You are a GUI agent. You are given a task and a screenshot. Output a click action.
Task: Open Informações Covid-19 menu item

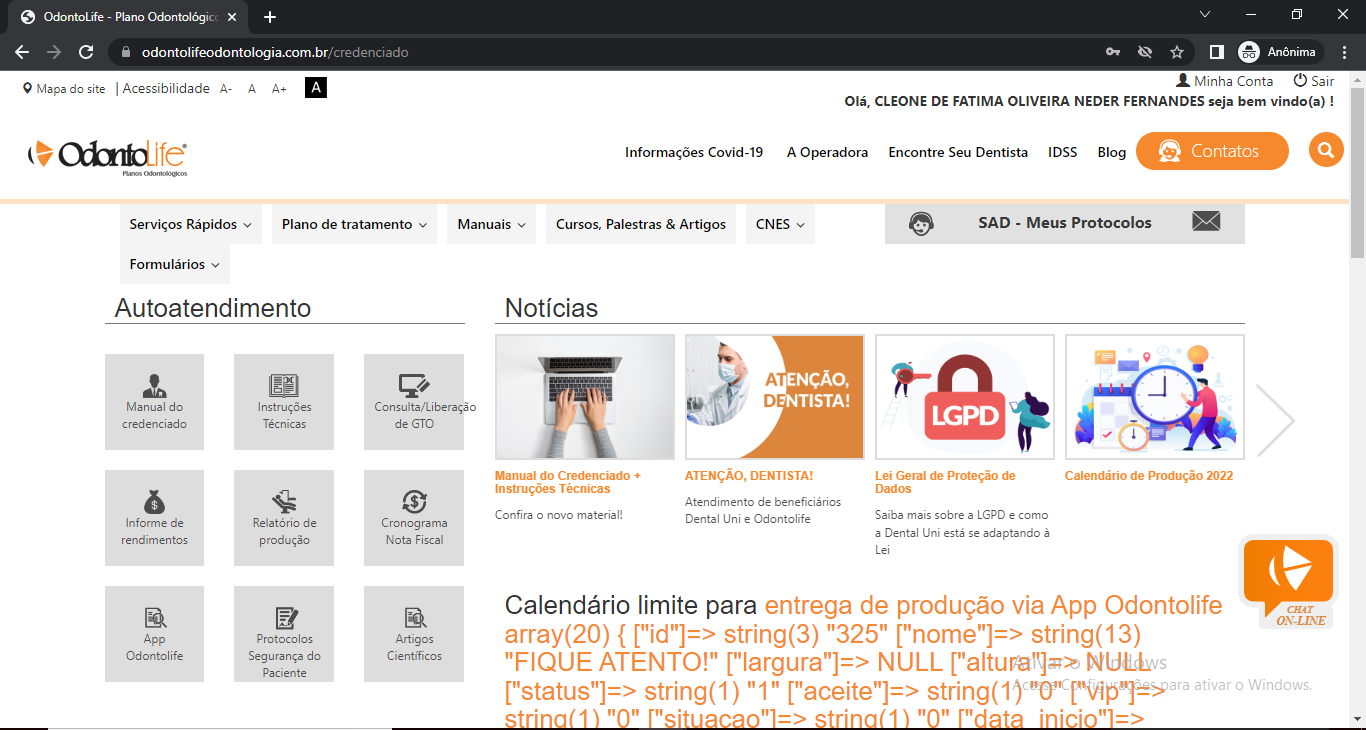(x=694, y=152)
